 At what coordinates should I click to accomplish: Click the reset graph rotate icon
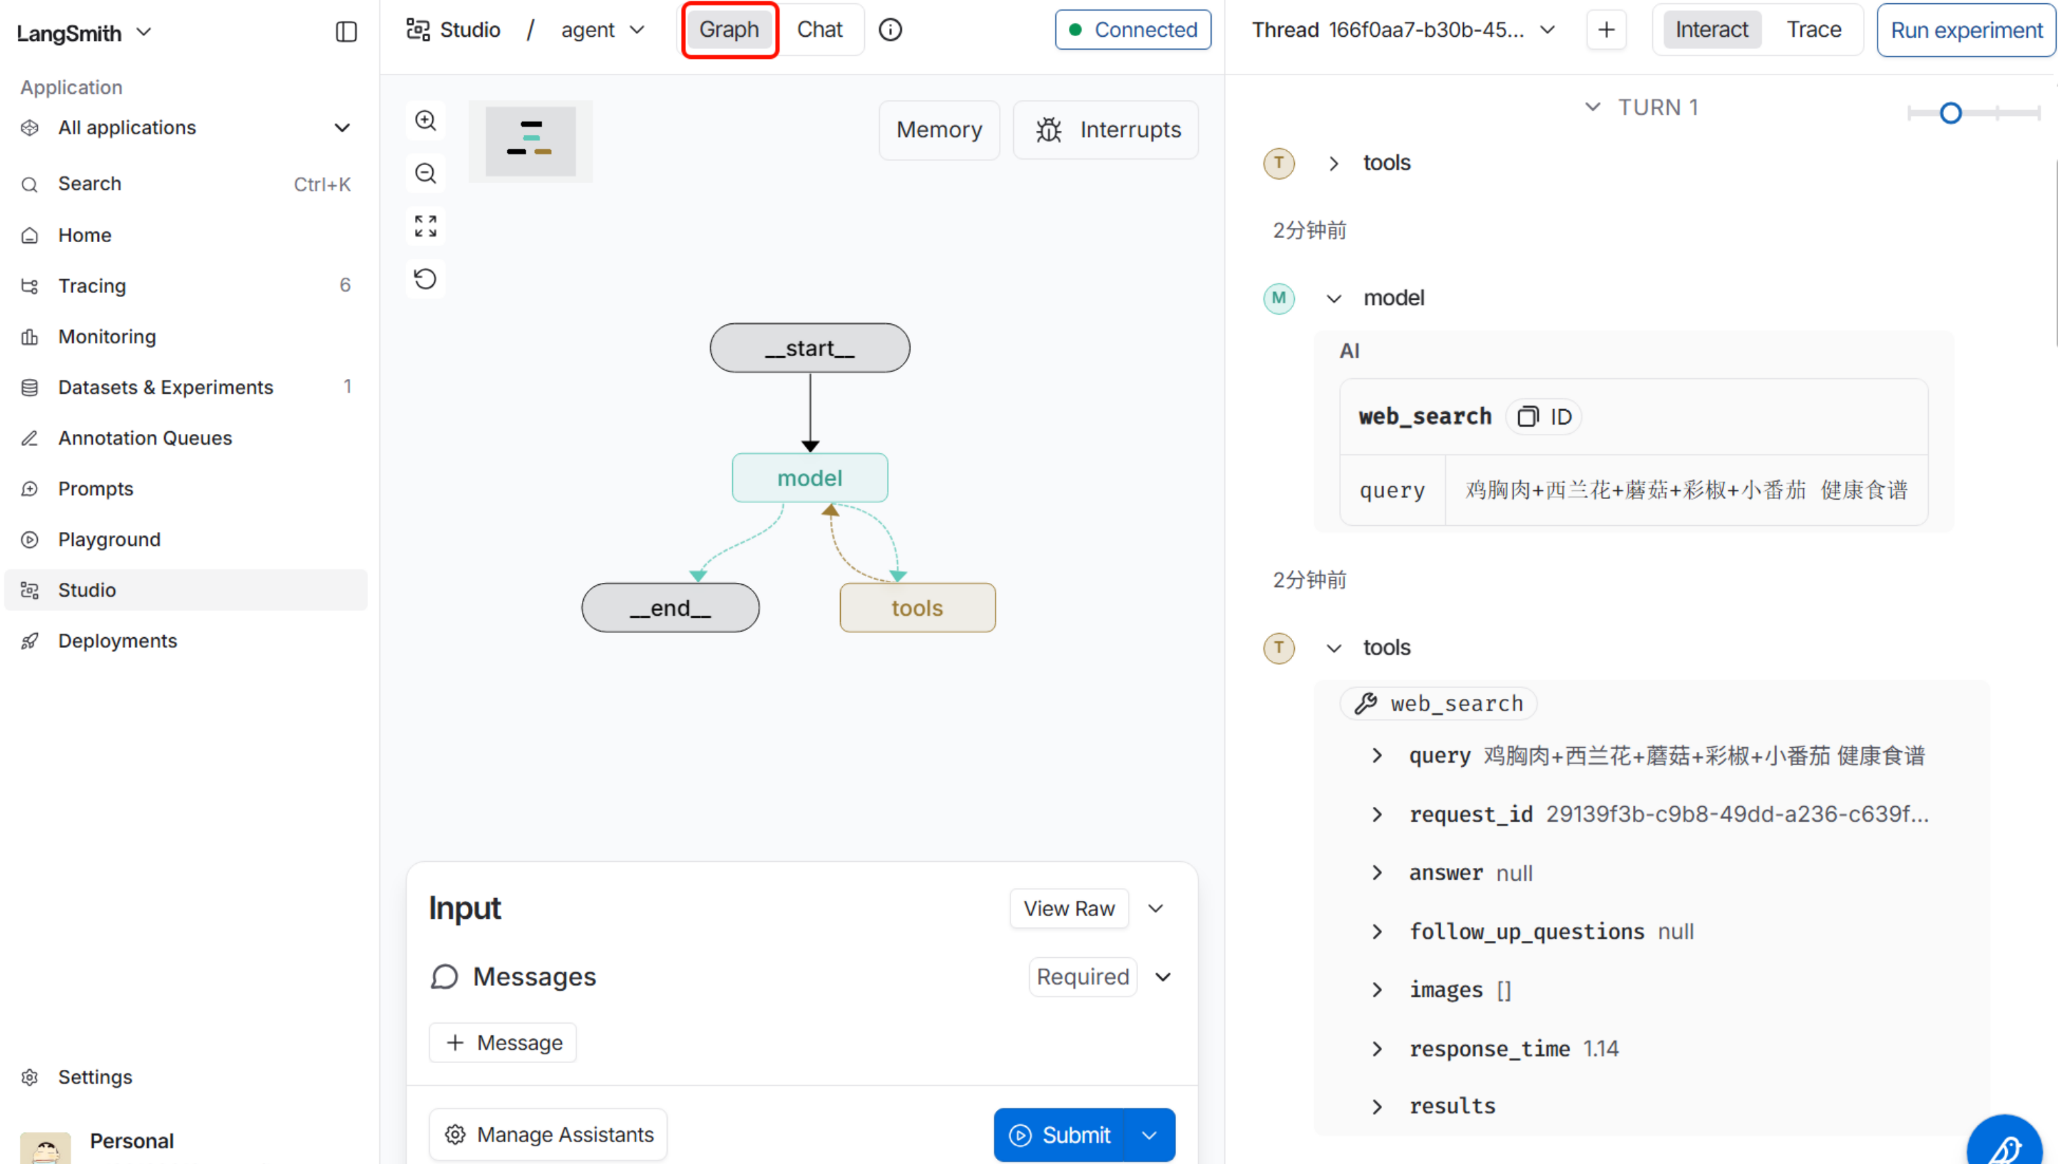pyautogui.click(x=426, y=279)
